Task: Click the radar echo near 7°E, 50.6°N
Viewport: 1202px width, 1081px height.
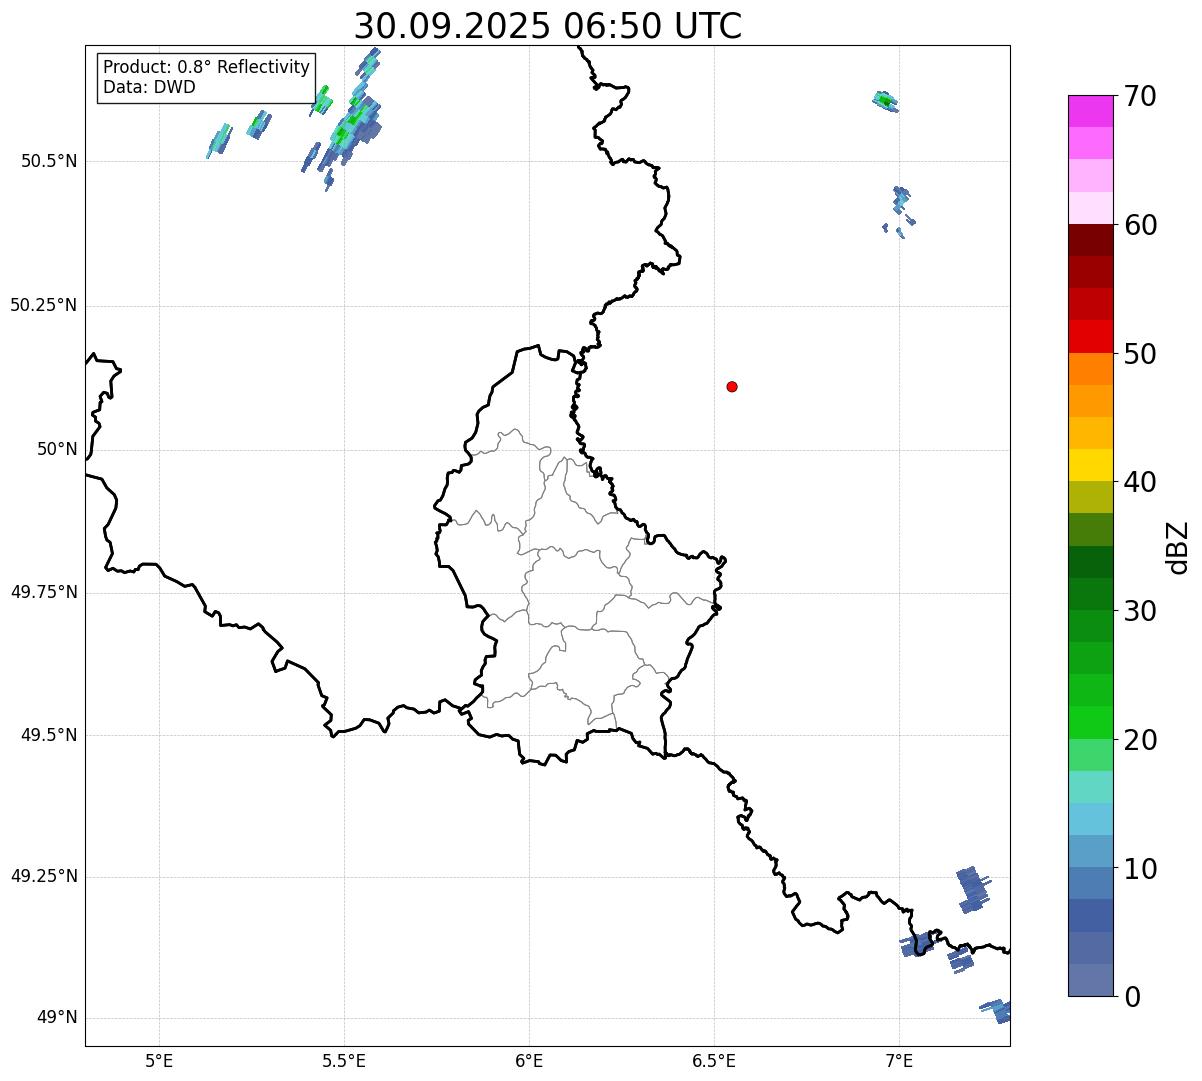Action: point(885,100)
